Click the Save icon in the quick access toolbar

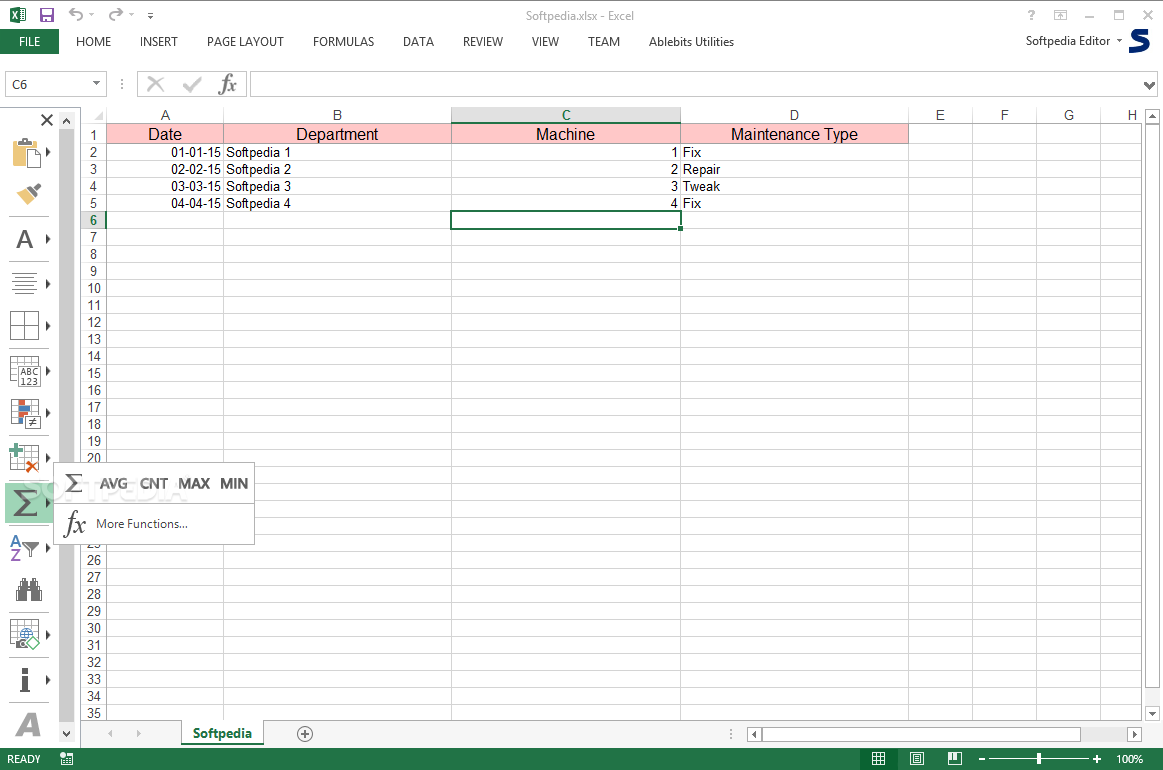pos(47,15)
